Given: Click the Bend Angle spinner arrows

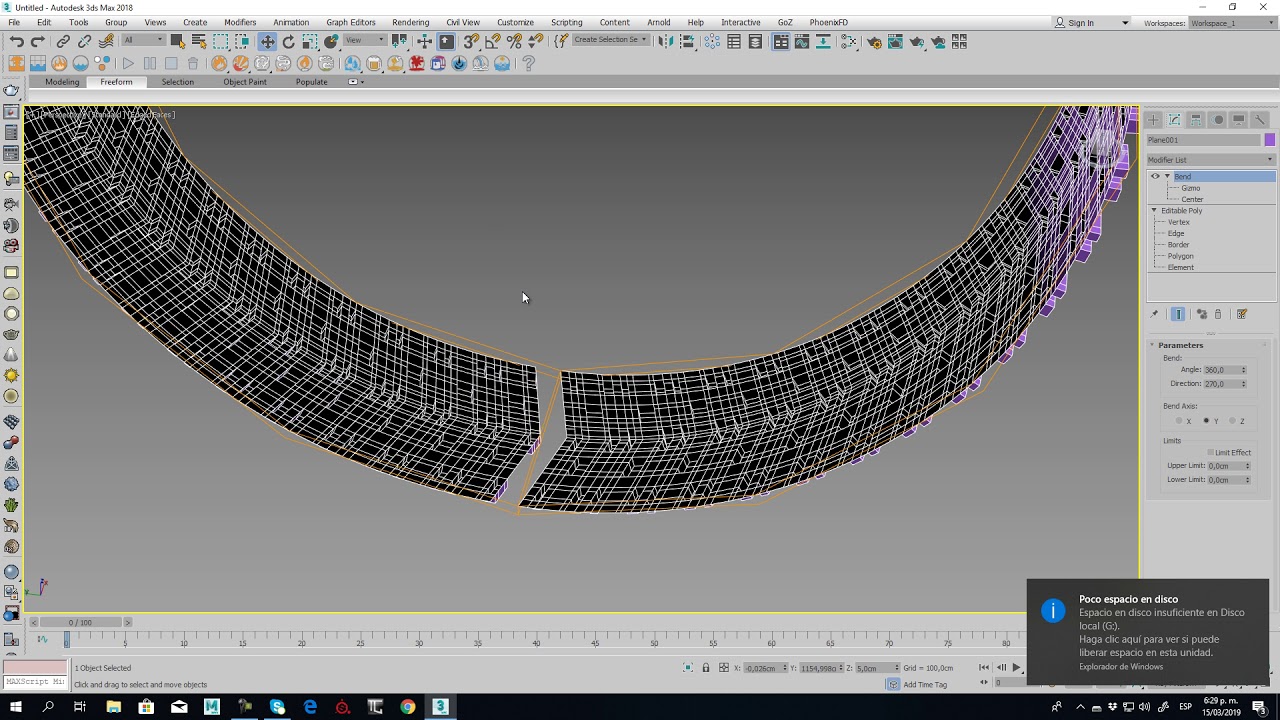Looking at the screenshot, I should tap(1244, 370).
